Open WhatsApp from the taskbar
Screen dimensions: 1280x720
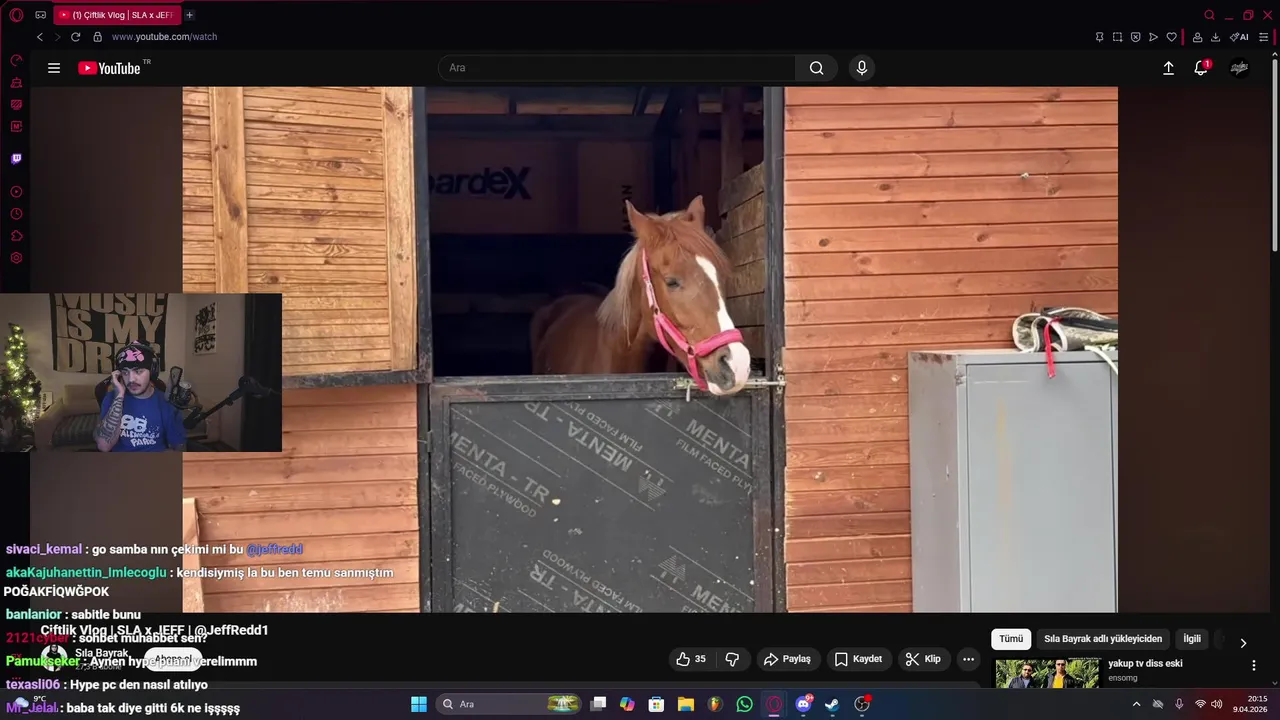[744, 704]
